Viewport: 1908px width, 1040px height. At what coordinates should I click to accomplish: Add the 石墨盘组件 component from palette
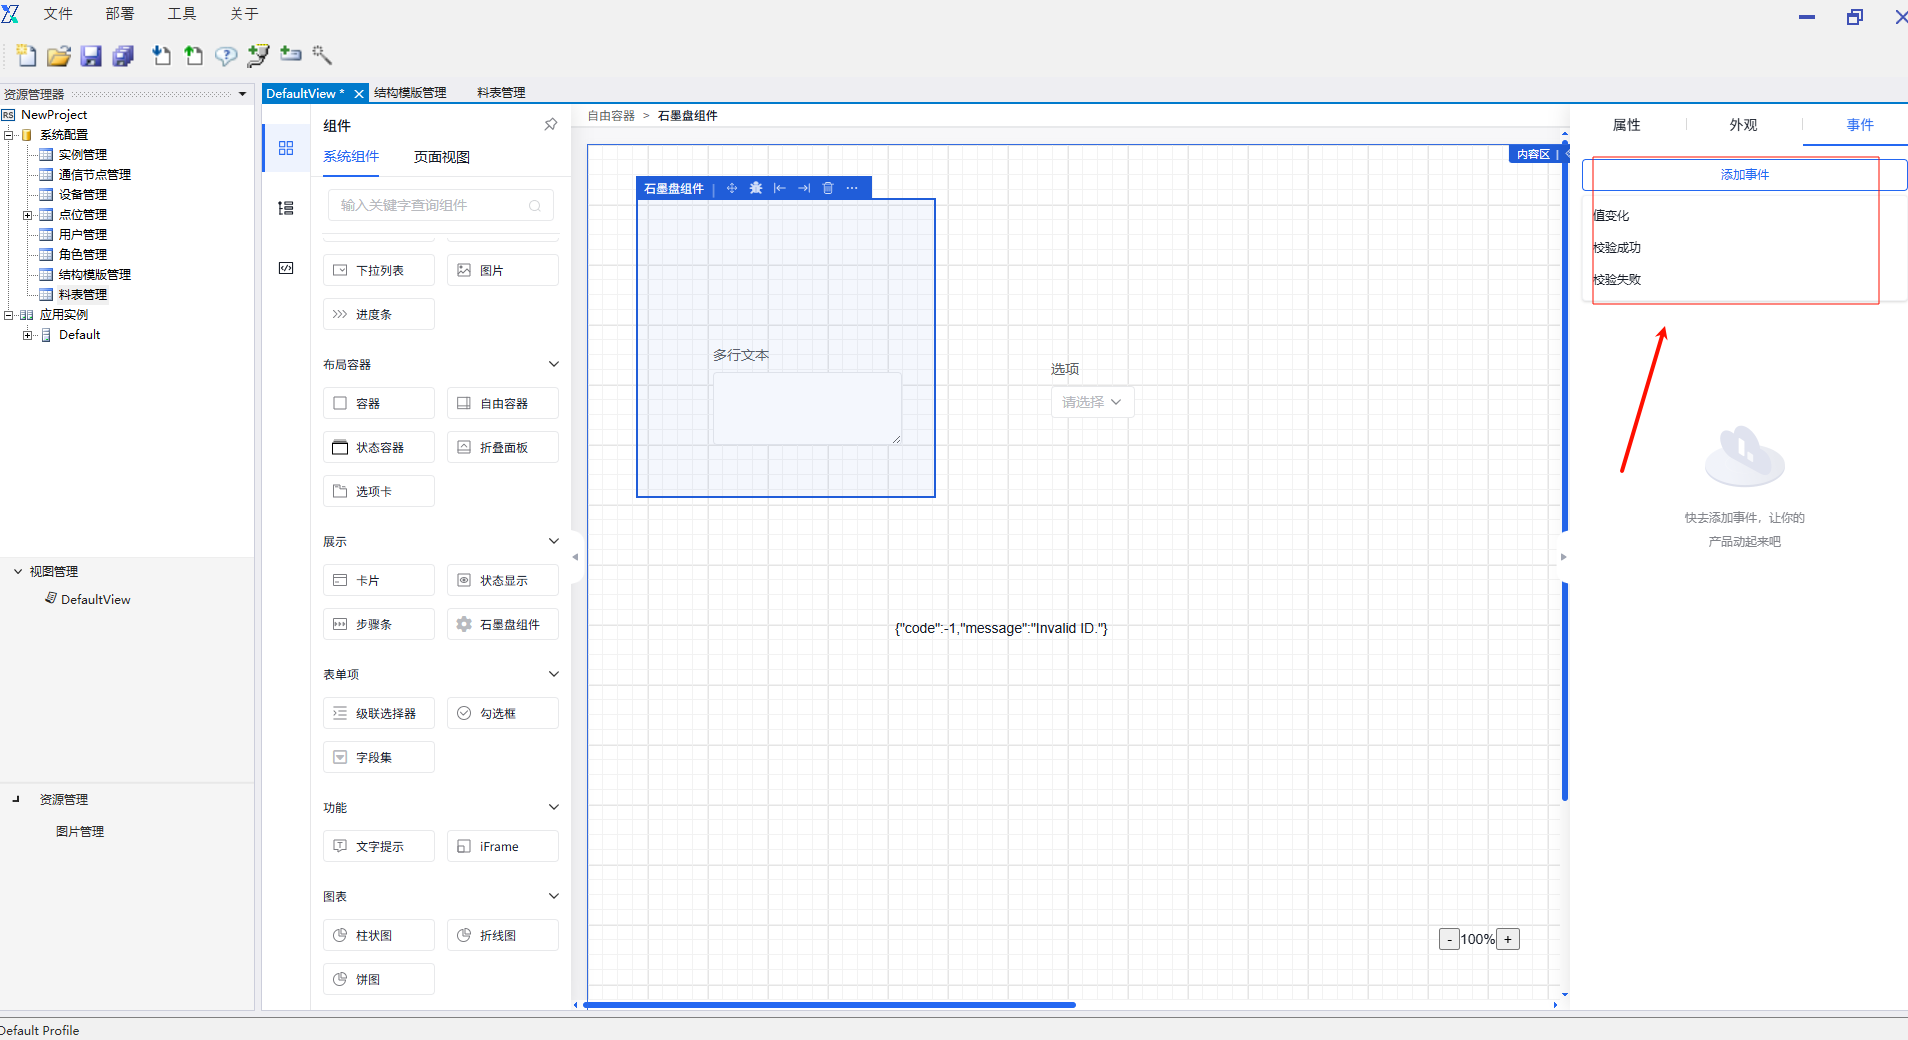coord(502,624)
